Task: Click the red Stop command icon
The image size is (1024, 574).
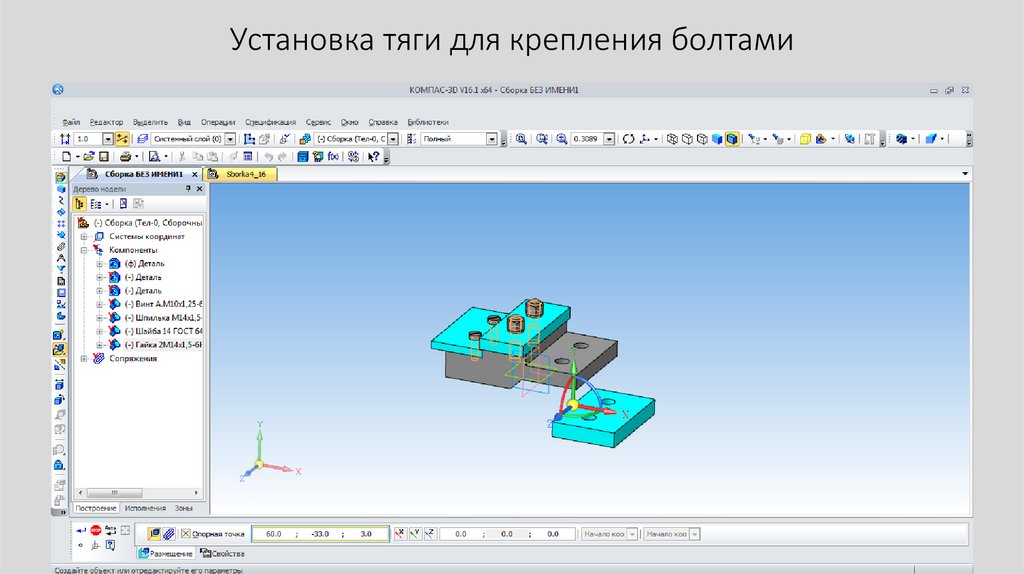Action: tap(96, 530)
